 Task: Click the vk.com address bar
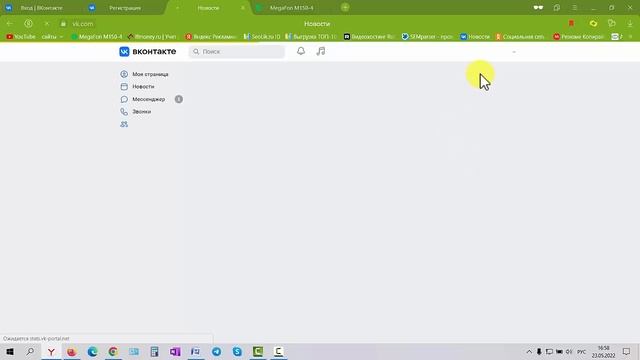(82, 24)
